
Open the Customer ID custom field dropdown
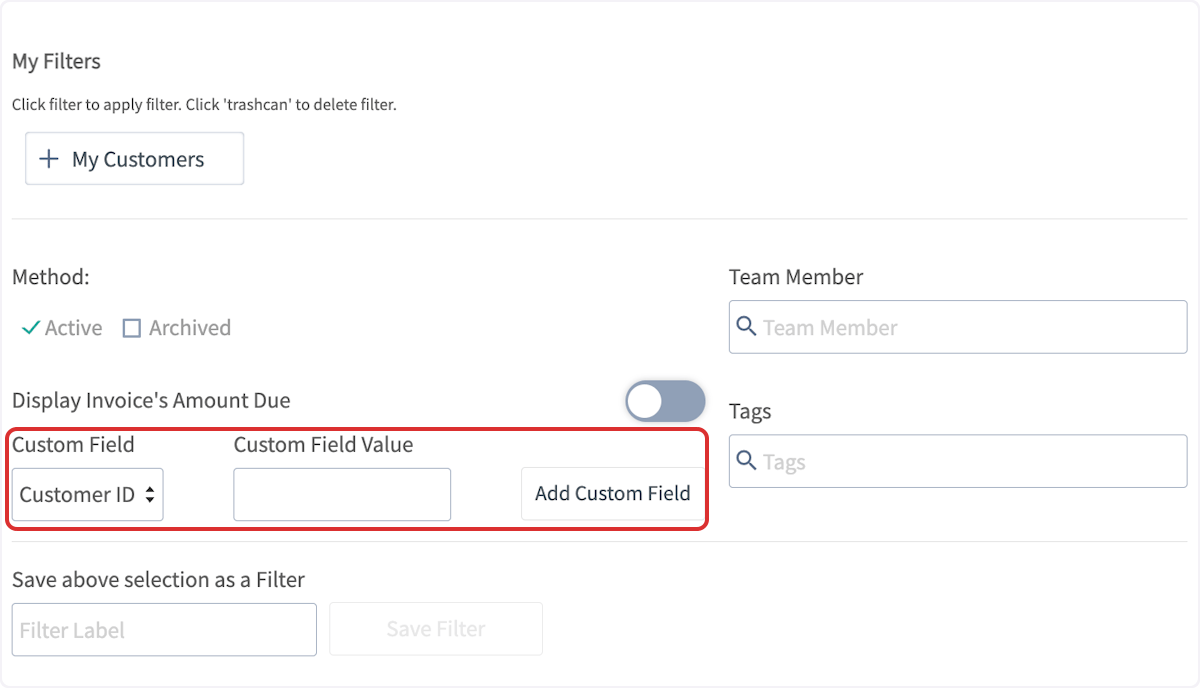coord(88,494)
